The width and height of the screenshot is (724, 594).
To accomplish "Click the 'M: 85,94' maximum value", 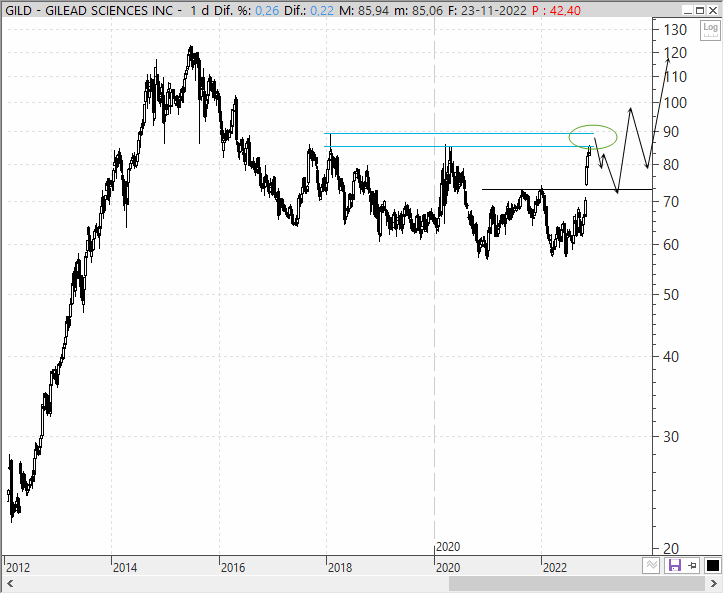I will coord(364,11).
